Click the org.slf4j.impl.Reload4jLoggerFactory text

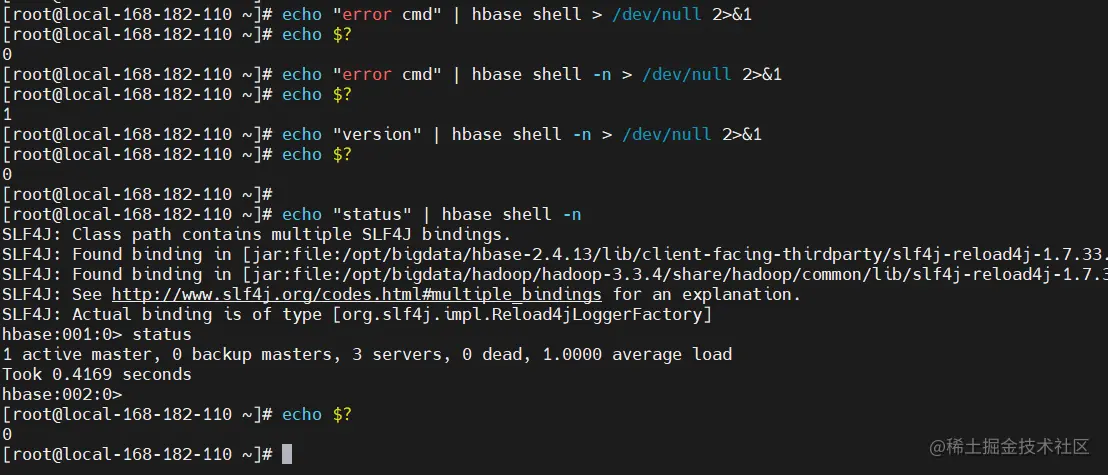coord(521,314)
